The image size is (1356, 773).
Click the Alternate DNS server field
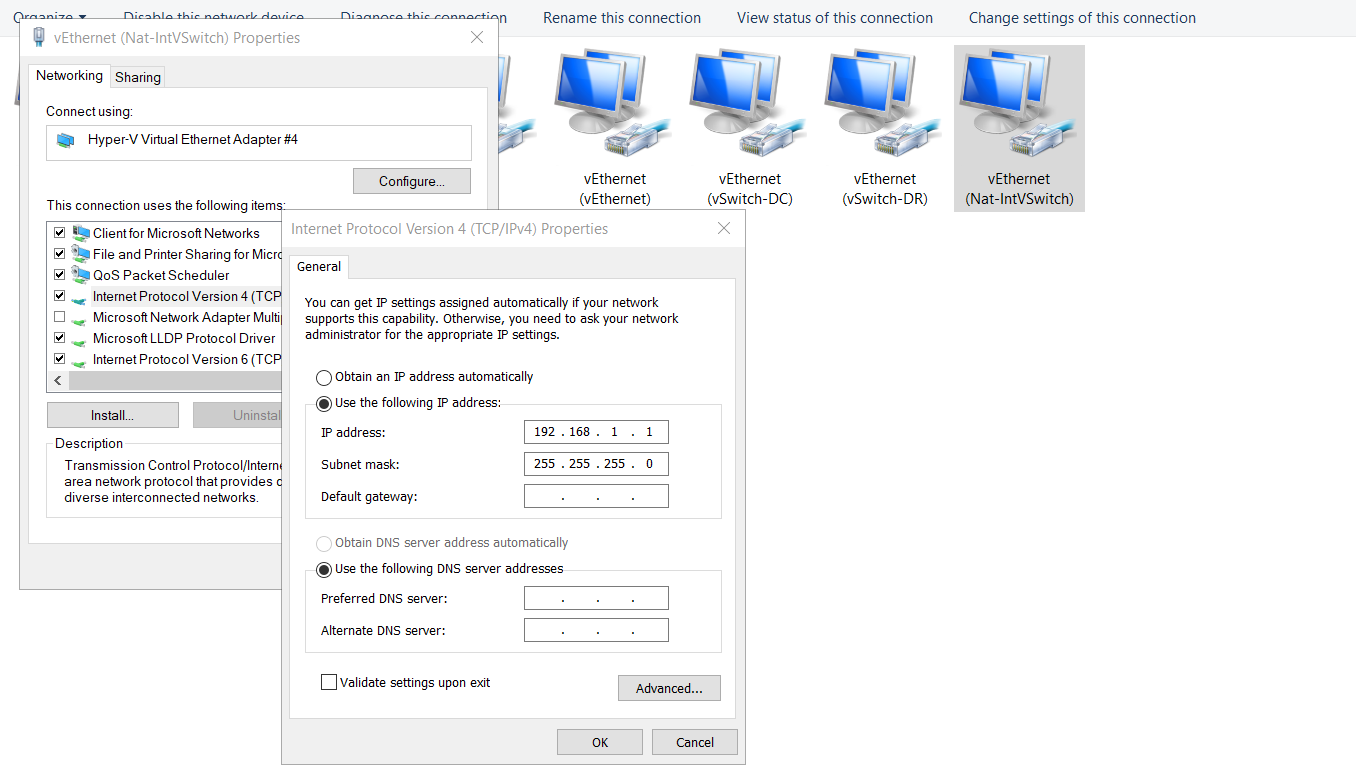point(596,630)
